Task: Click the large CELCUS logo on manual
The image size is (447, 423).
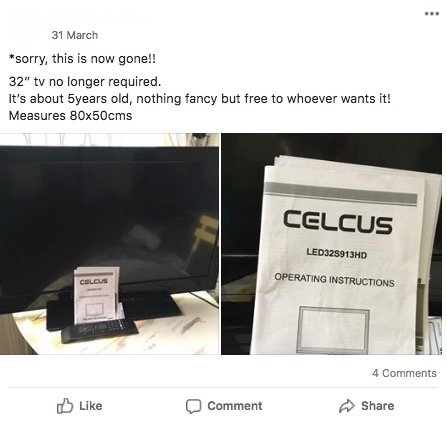Action: pyautogui.click(x=338, y=221)
